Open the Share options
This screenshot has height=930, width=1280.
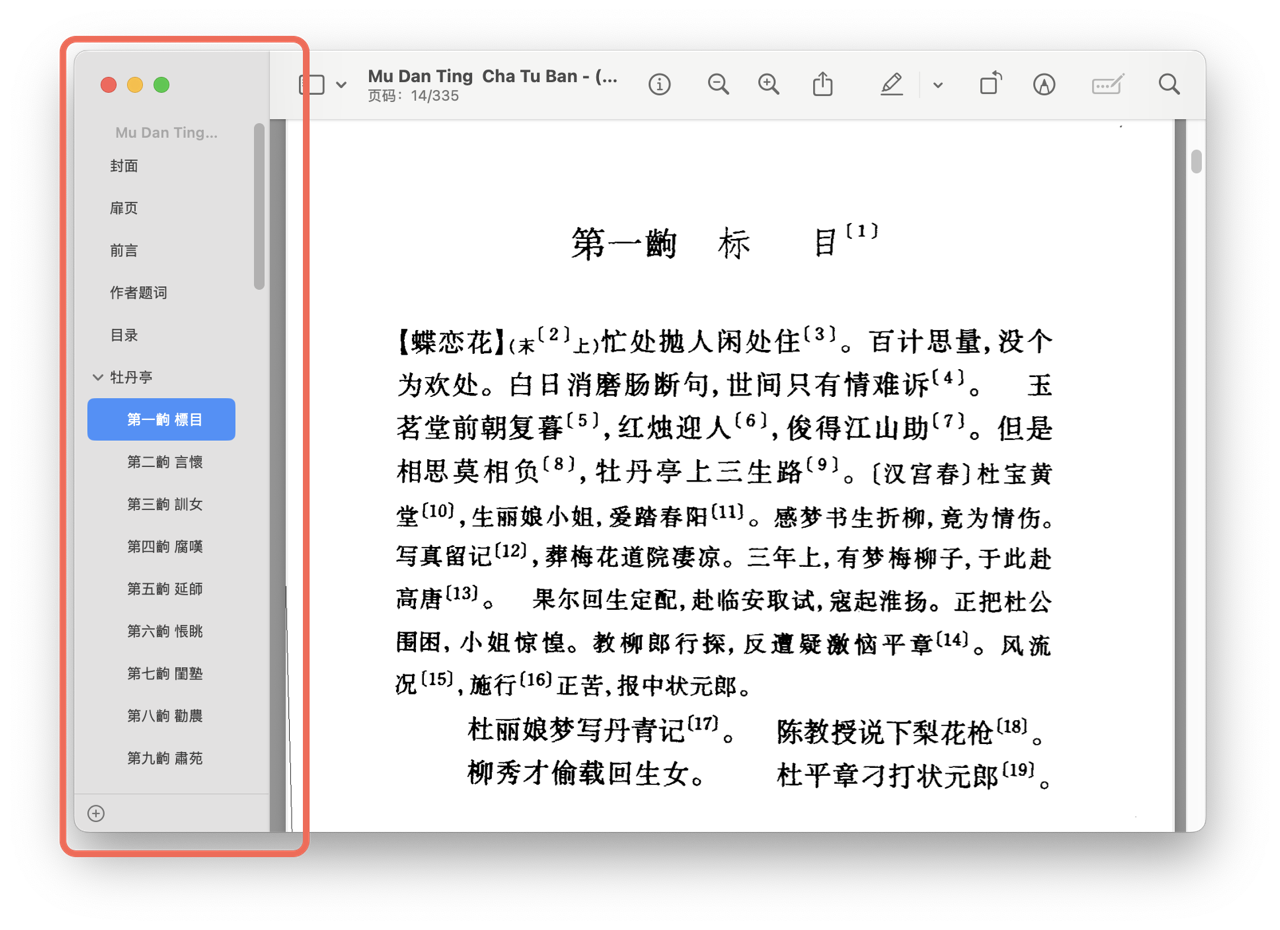point(823,84)
